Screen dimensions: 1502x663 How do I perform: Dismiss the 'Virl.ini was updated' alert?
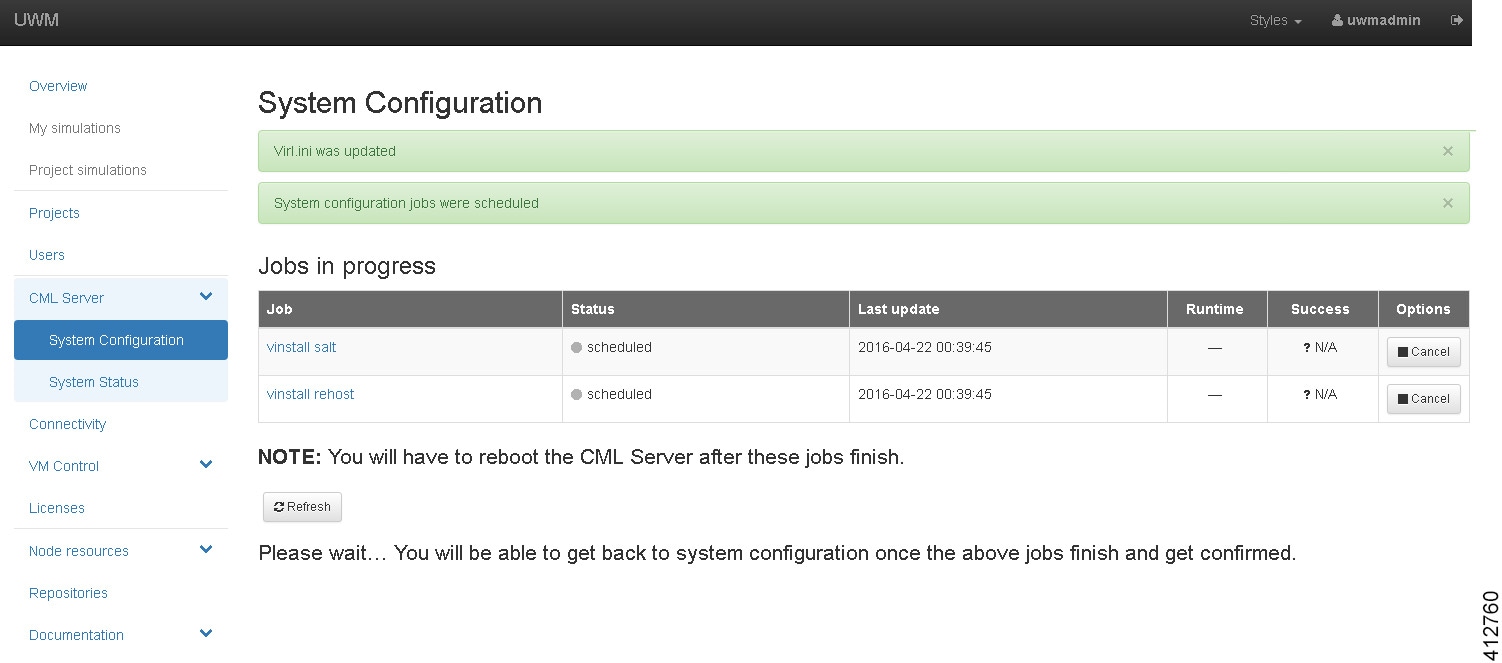(1447, 151)
